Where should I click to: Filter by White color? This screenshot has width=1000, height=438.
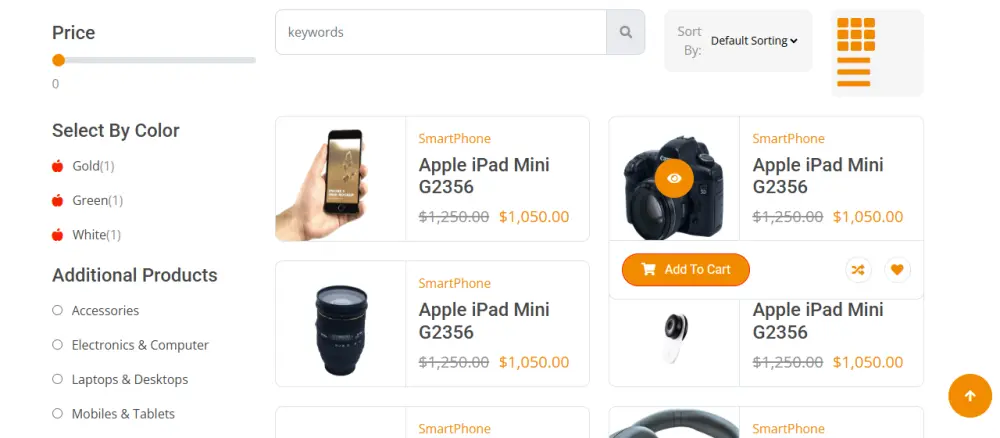point(88,235)
